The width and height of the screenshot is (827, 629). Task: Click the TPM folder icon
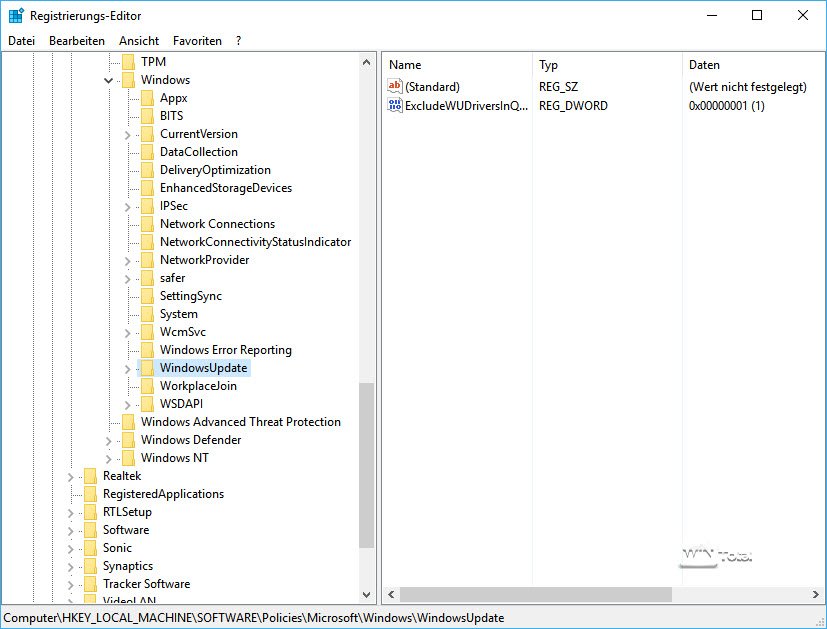[128, 62]
